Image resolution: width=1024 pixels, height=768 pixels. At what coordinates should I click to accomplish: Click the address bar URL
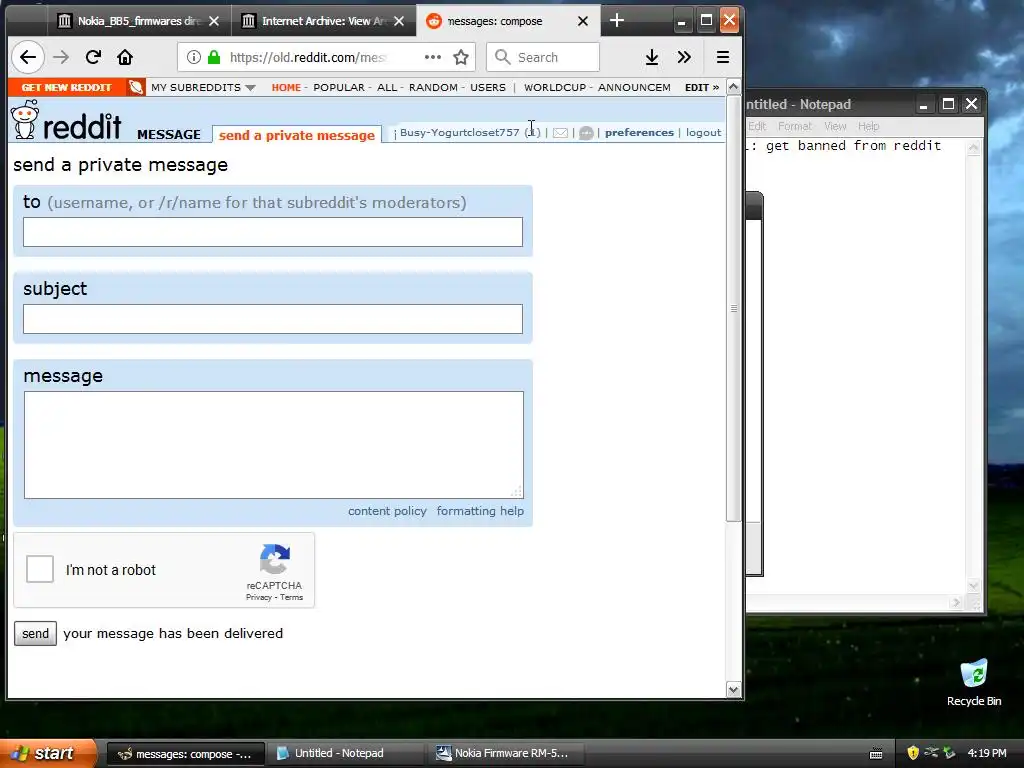[308, 57]
